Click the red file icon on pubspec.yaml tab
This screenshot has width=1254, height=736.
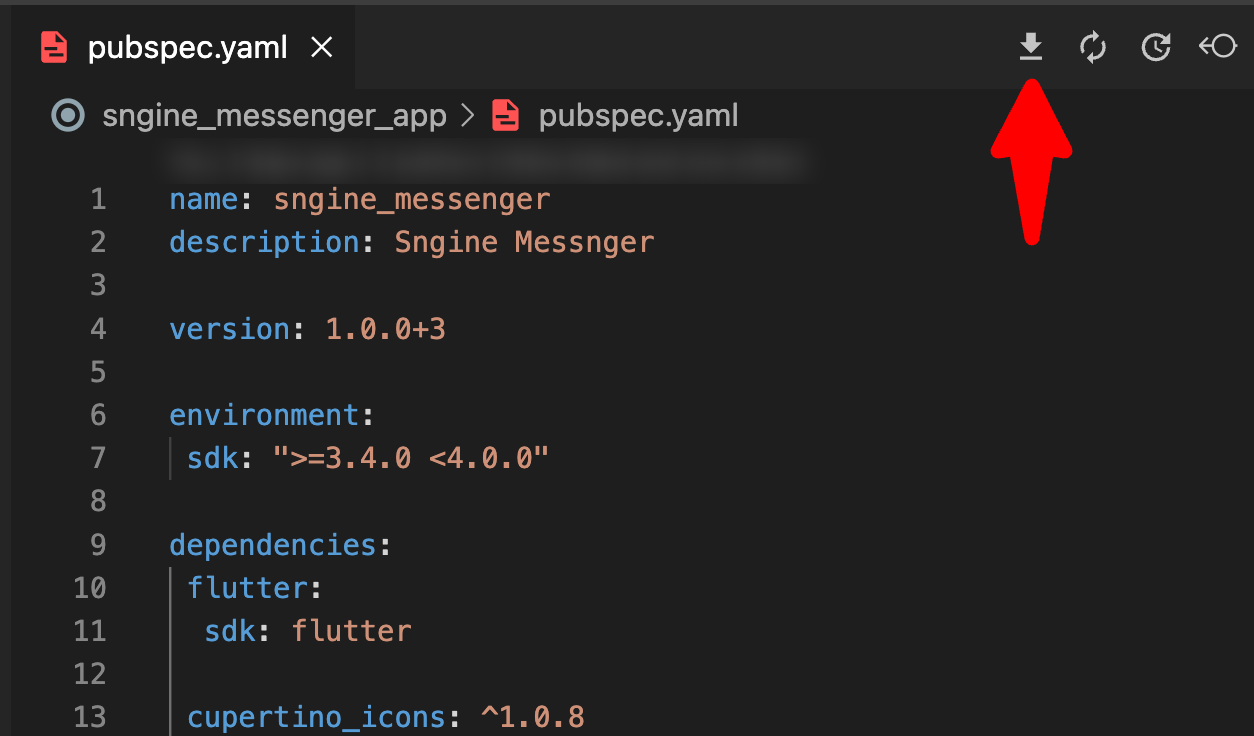[54, 47]
